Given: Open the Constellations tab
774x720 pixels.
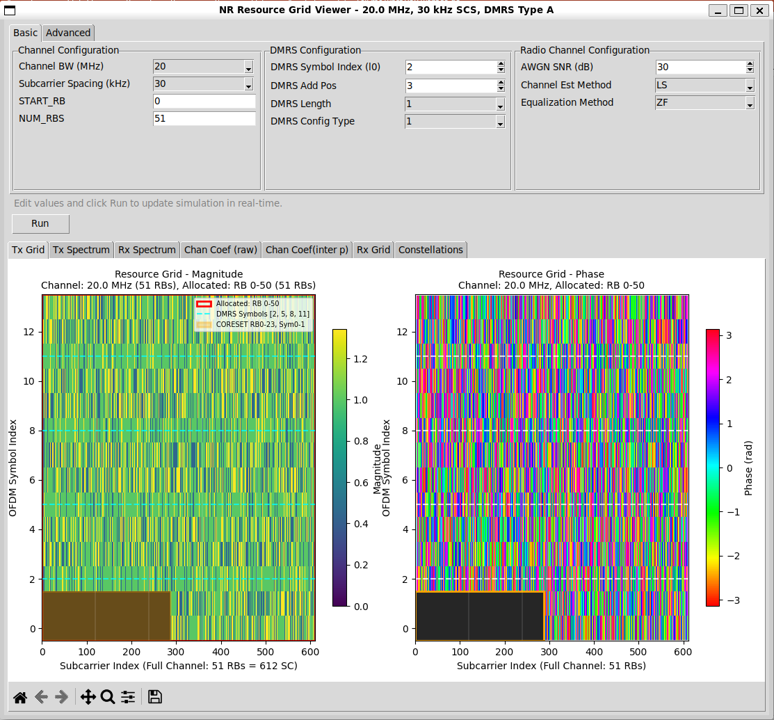Looking at the screenshot, I should coord(430,250).
